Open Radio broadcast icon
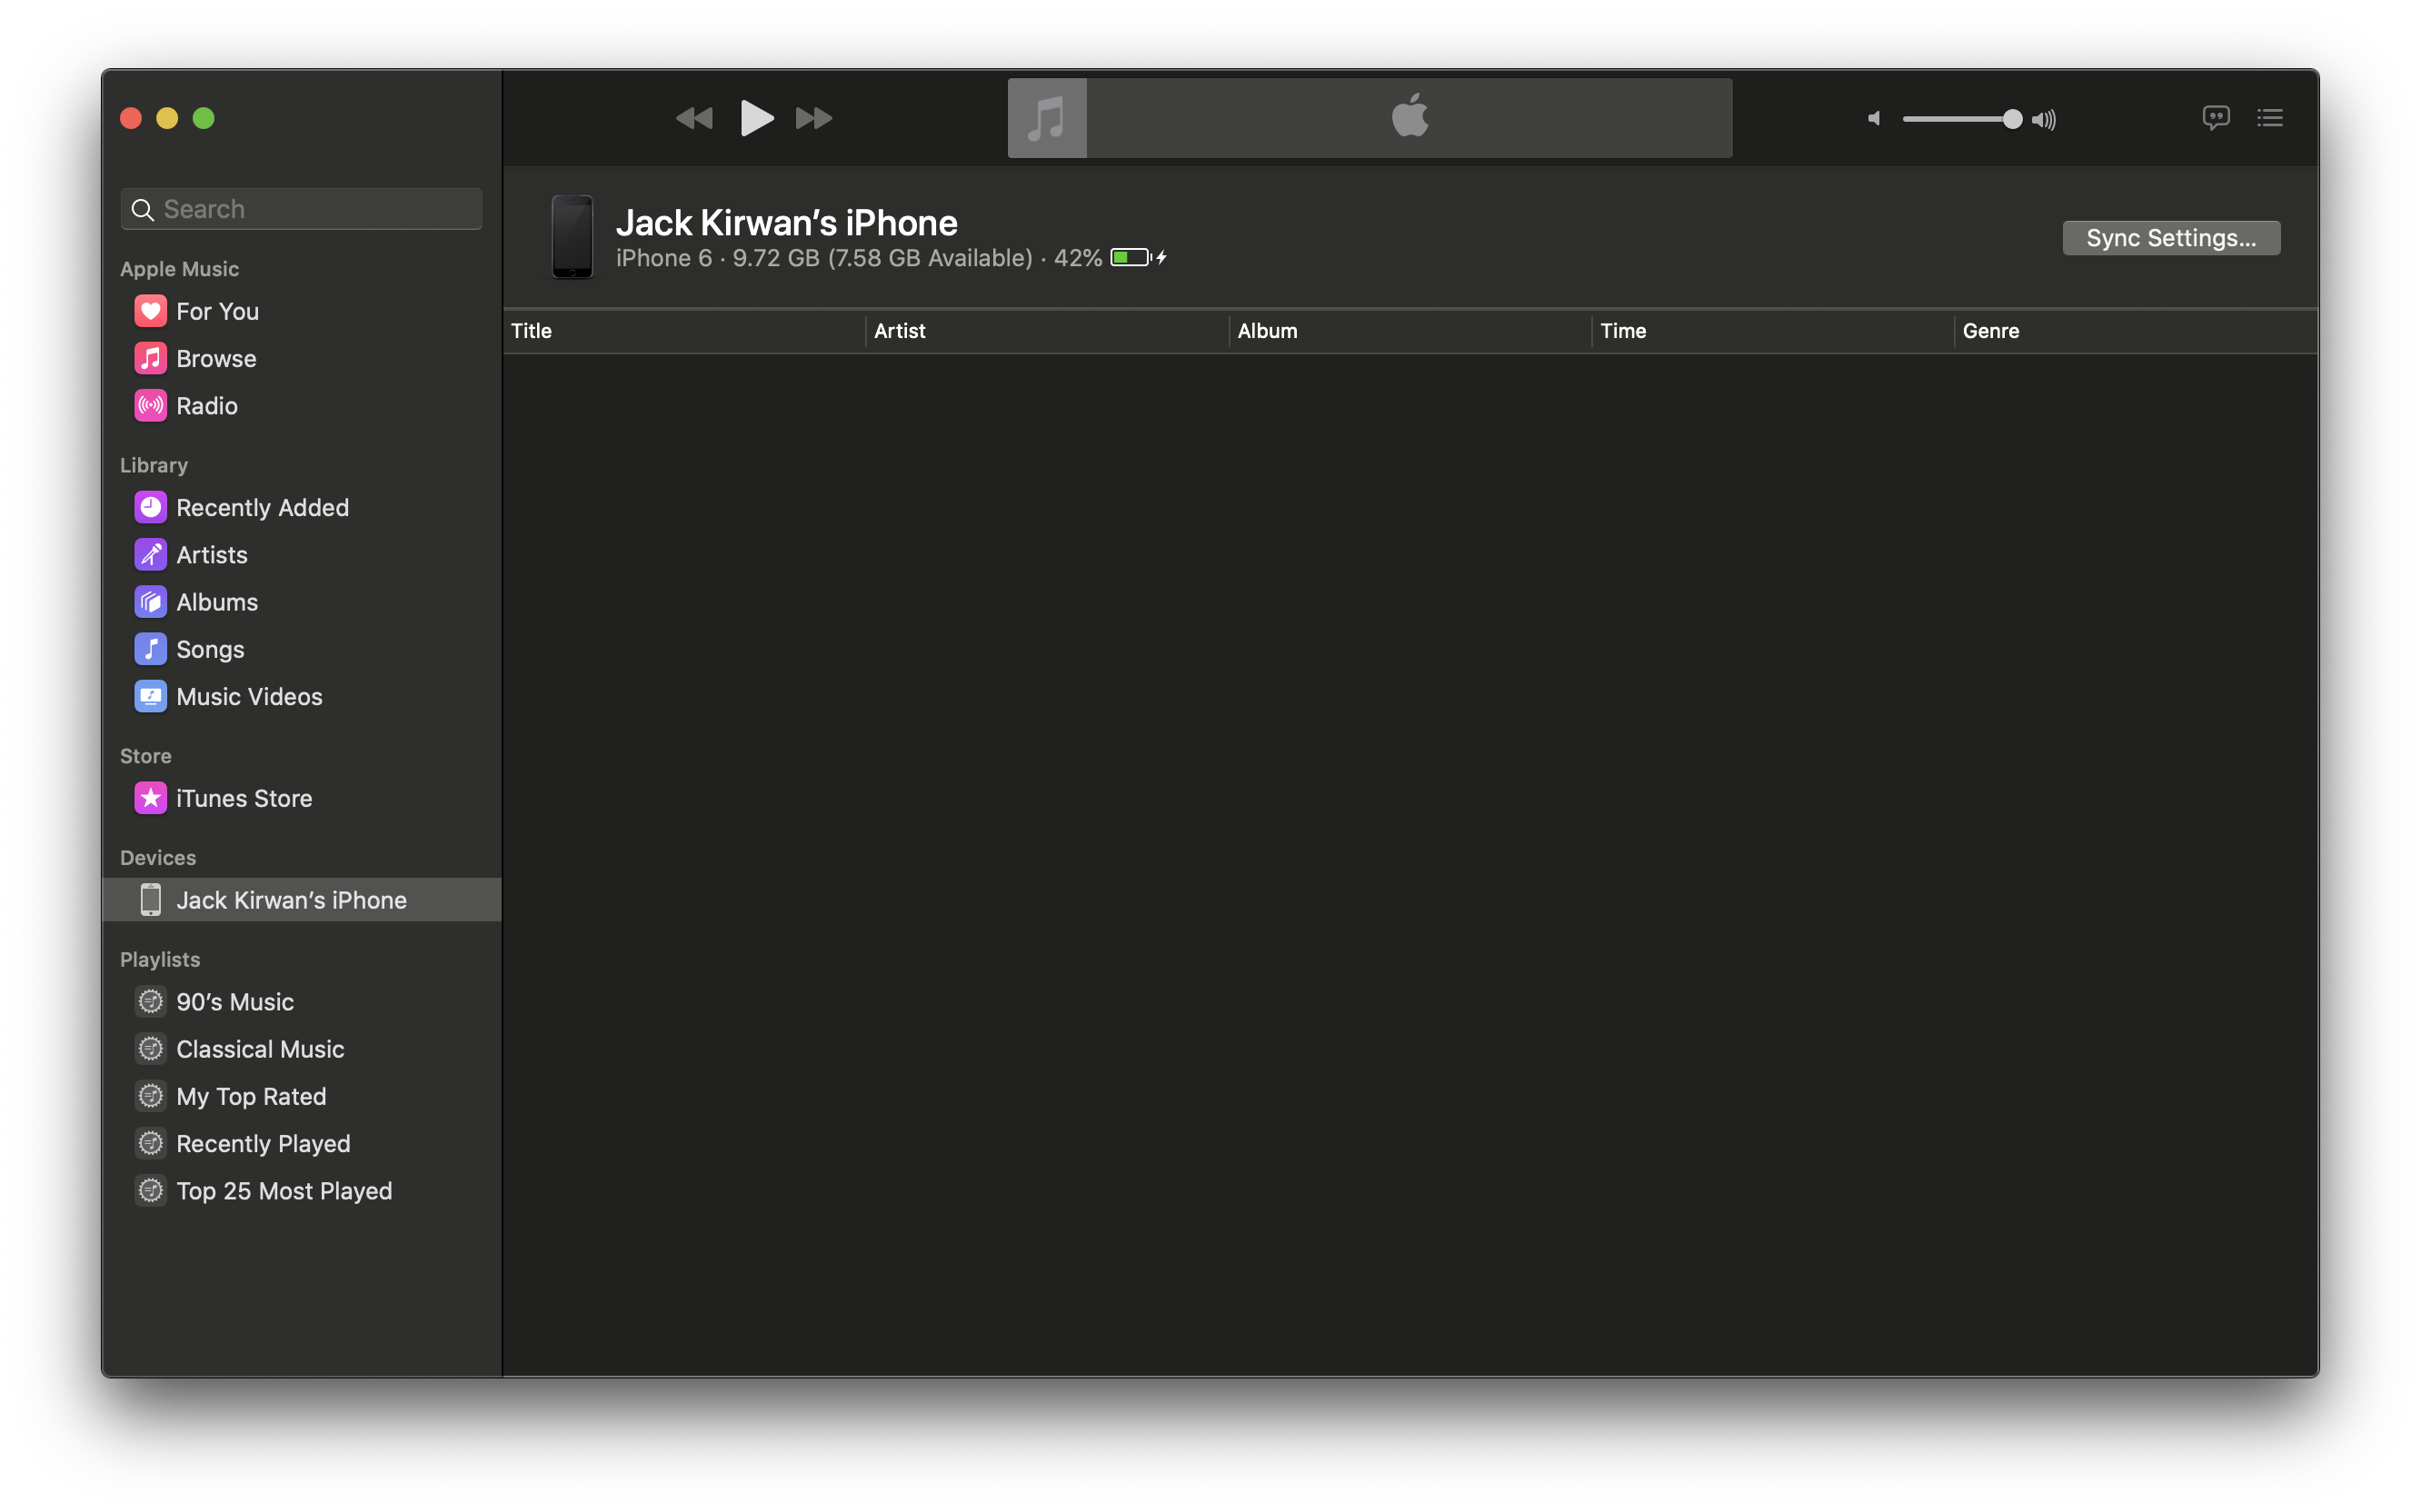Viewport: 2421px width, 1512px height. click(150, 405)
